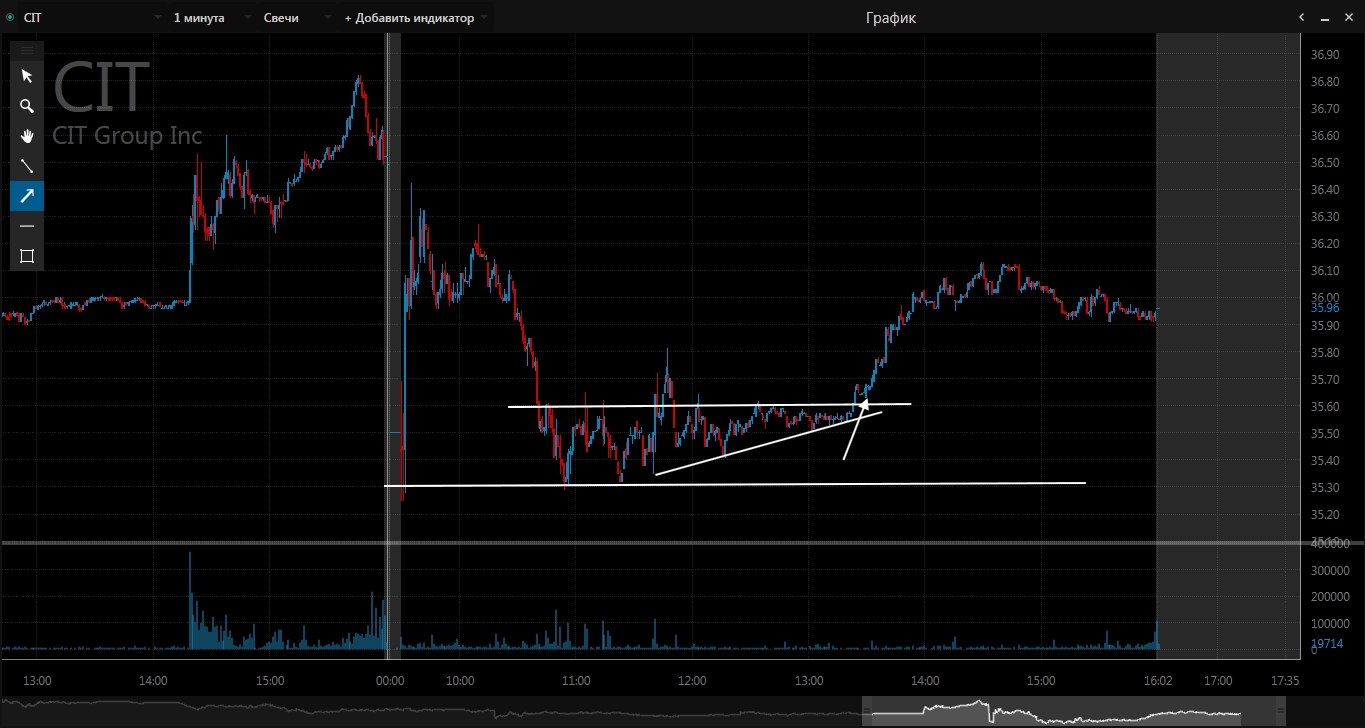Select the pointer cursor tool
Viewport: 1365px width, 728px height.
pos(27,76)
